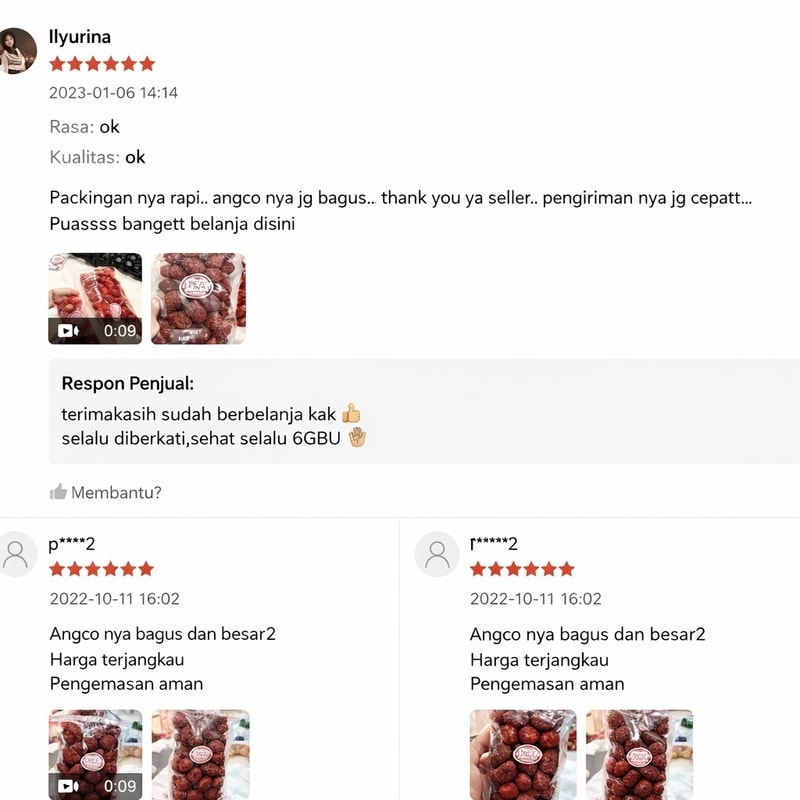Click the p****2 default avatar icon
Image resolution: width=800 pixels, height=800 pixels.
click(x=17, y=555)
